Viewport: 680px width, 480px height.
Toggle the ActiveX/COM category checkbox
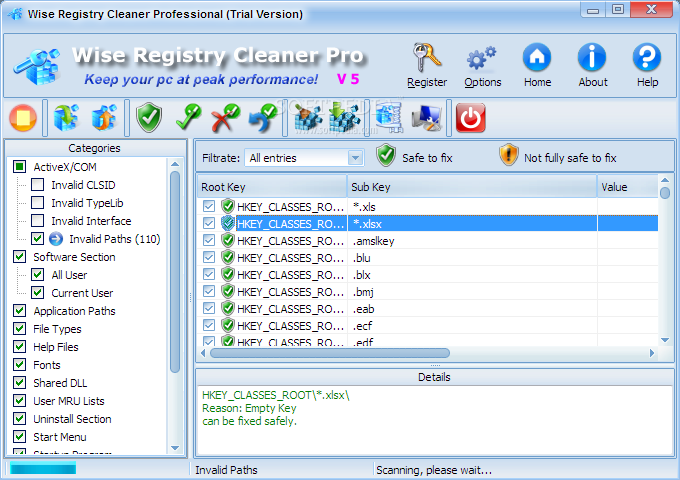tap(20, 167)
